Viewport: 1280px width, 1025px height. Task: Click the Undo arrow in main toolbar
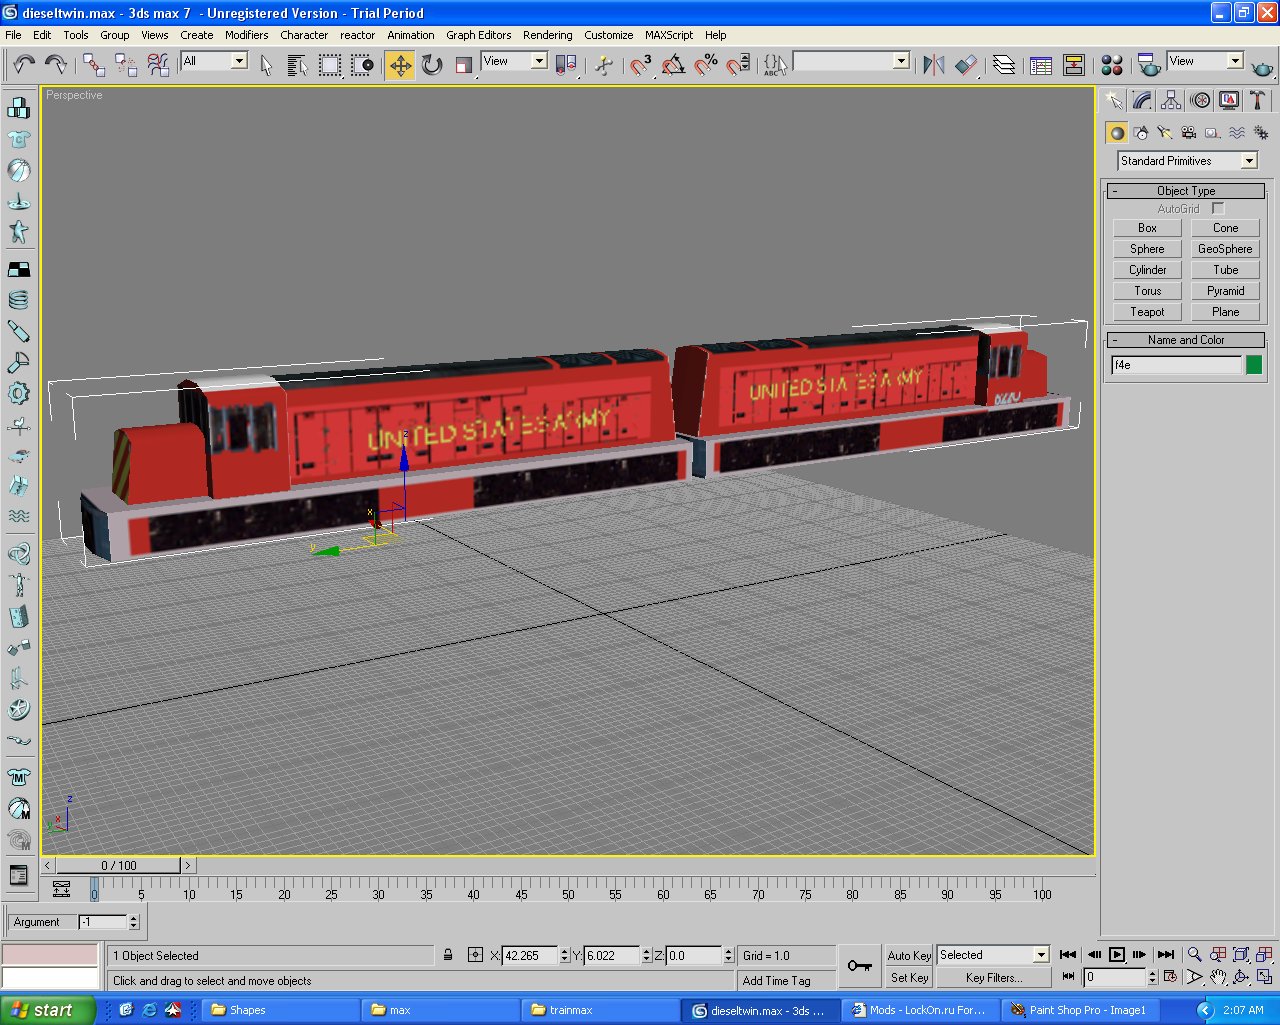[24, 65]
